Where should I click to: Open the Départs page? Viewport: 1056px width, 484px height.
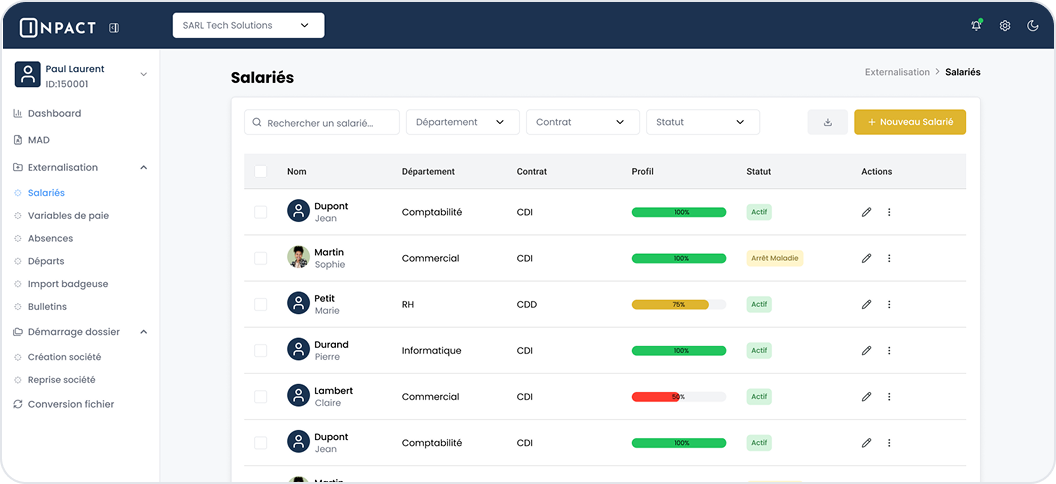point(46,261)
